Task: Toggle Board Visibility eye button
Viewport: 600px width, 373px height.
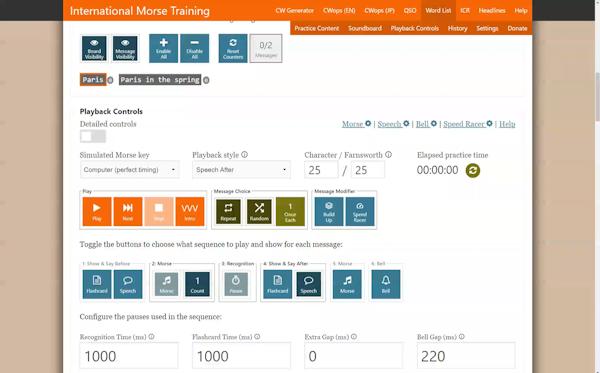Action: (94, 48)
